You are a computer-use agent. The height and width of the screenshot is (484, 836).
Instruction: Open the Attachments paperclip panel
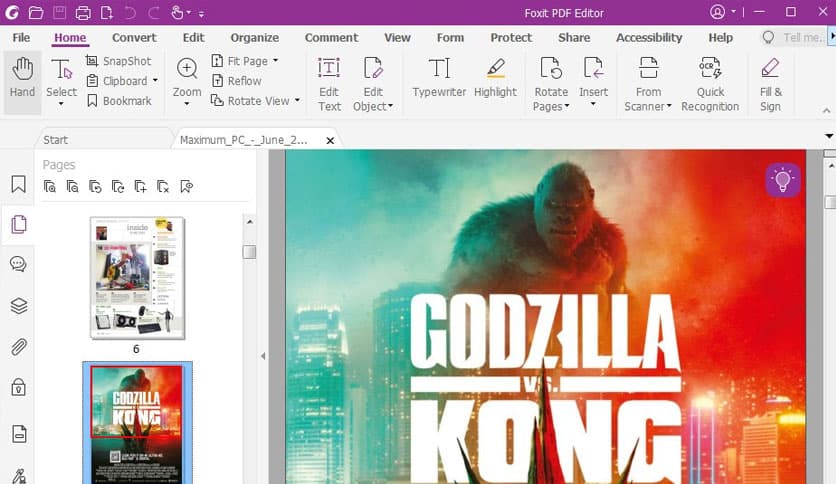18,347
